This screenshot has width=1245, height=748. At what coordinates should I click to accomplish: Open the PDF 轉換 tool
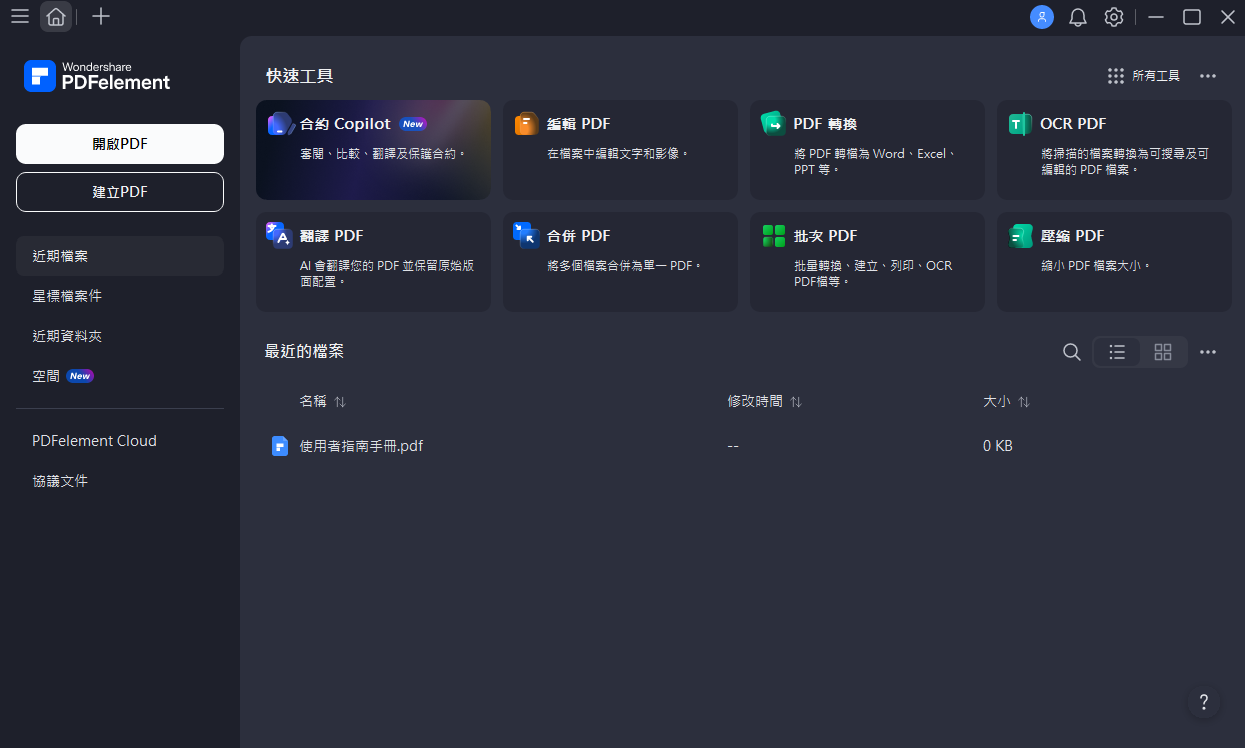tap(867, 150)
